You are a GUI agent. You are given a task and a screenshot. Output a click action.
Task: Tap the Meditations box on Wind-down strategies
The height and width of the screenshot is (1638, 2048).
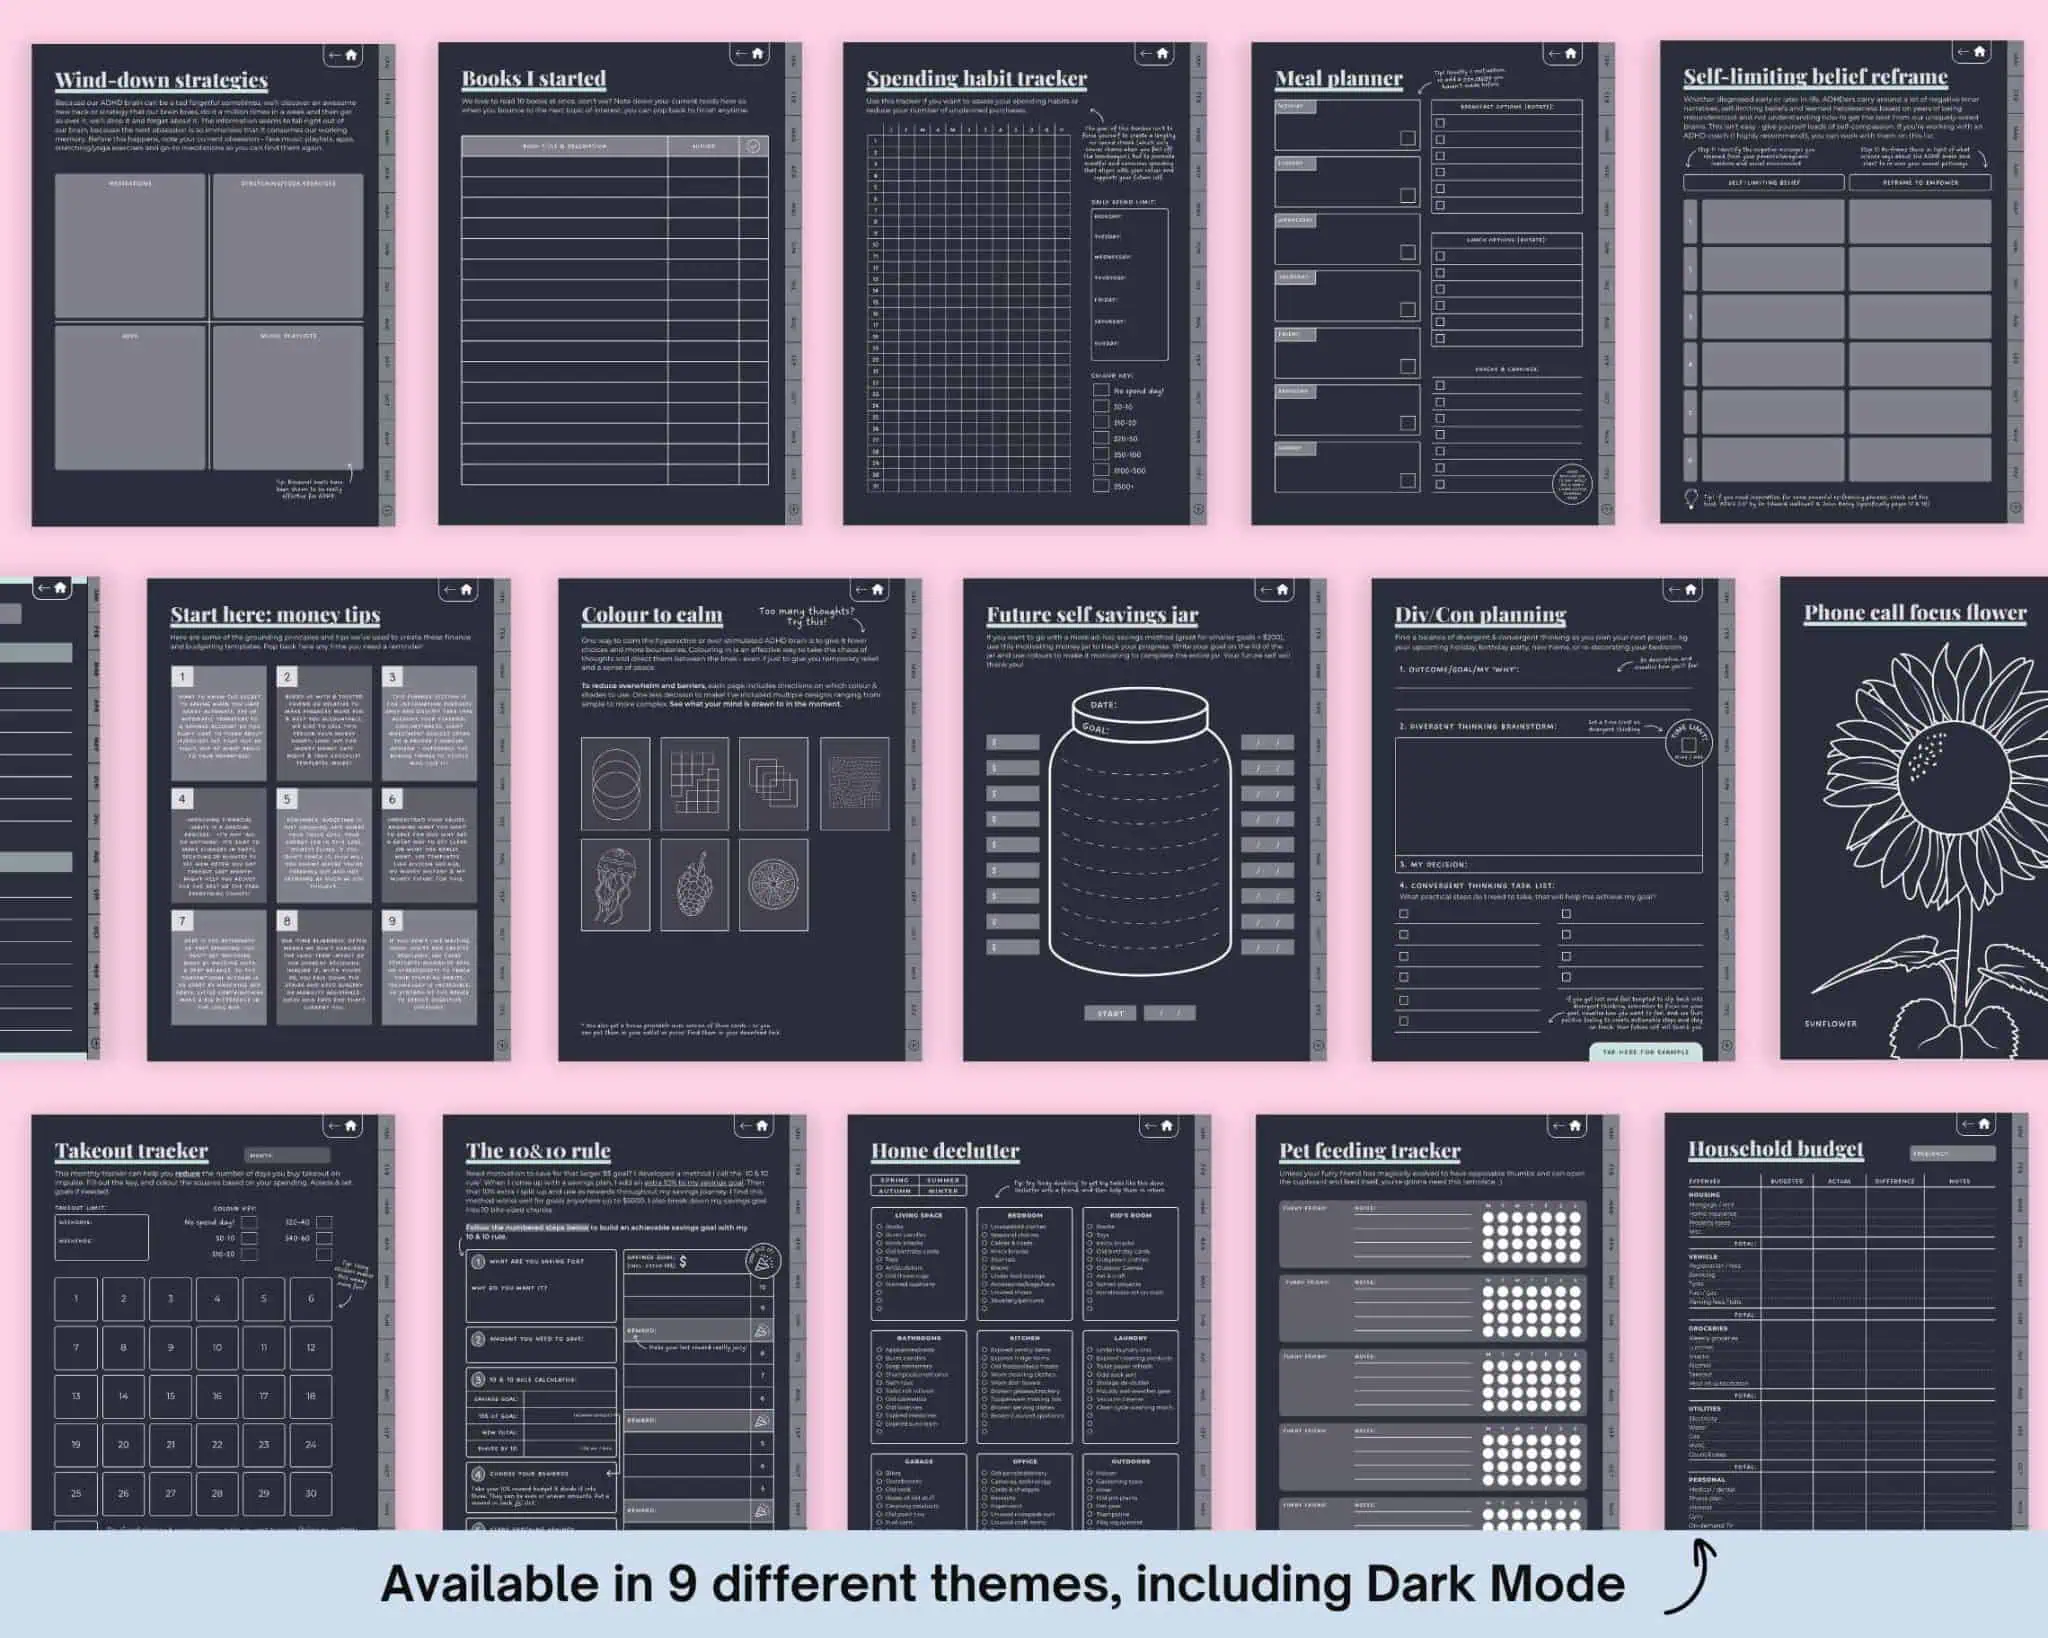(x=130, y=246)
